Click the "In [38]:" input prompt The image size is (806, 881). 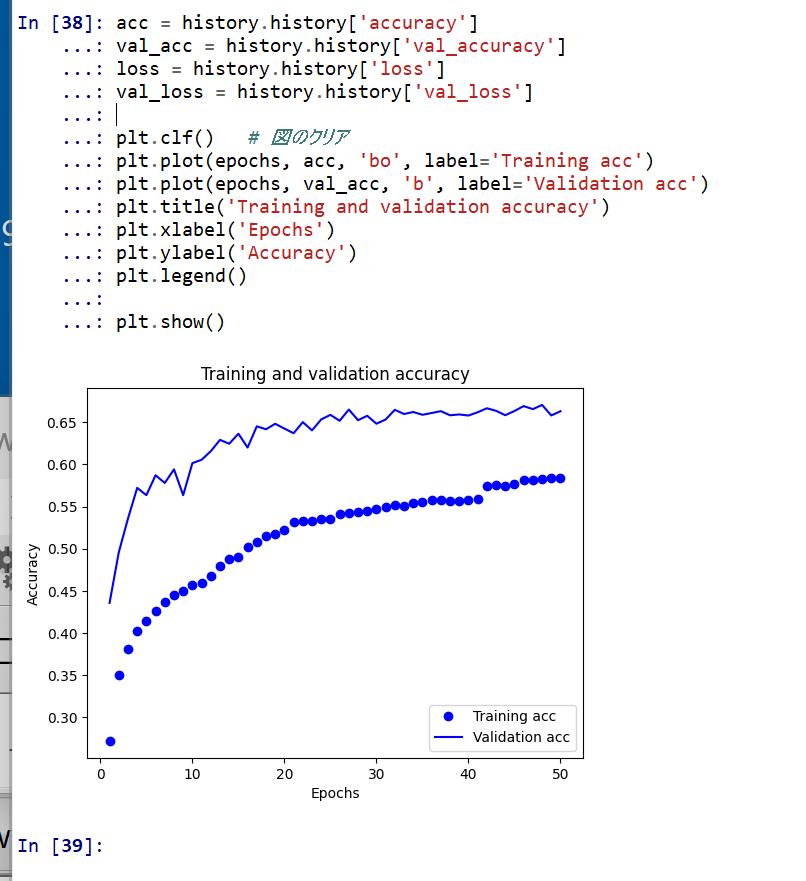click(x=60, y=24)
